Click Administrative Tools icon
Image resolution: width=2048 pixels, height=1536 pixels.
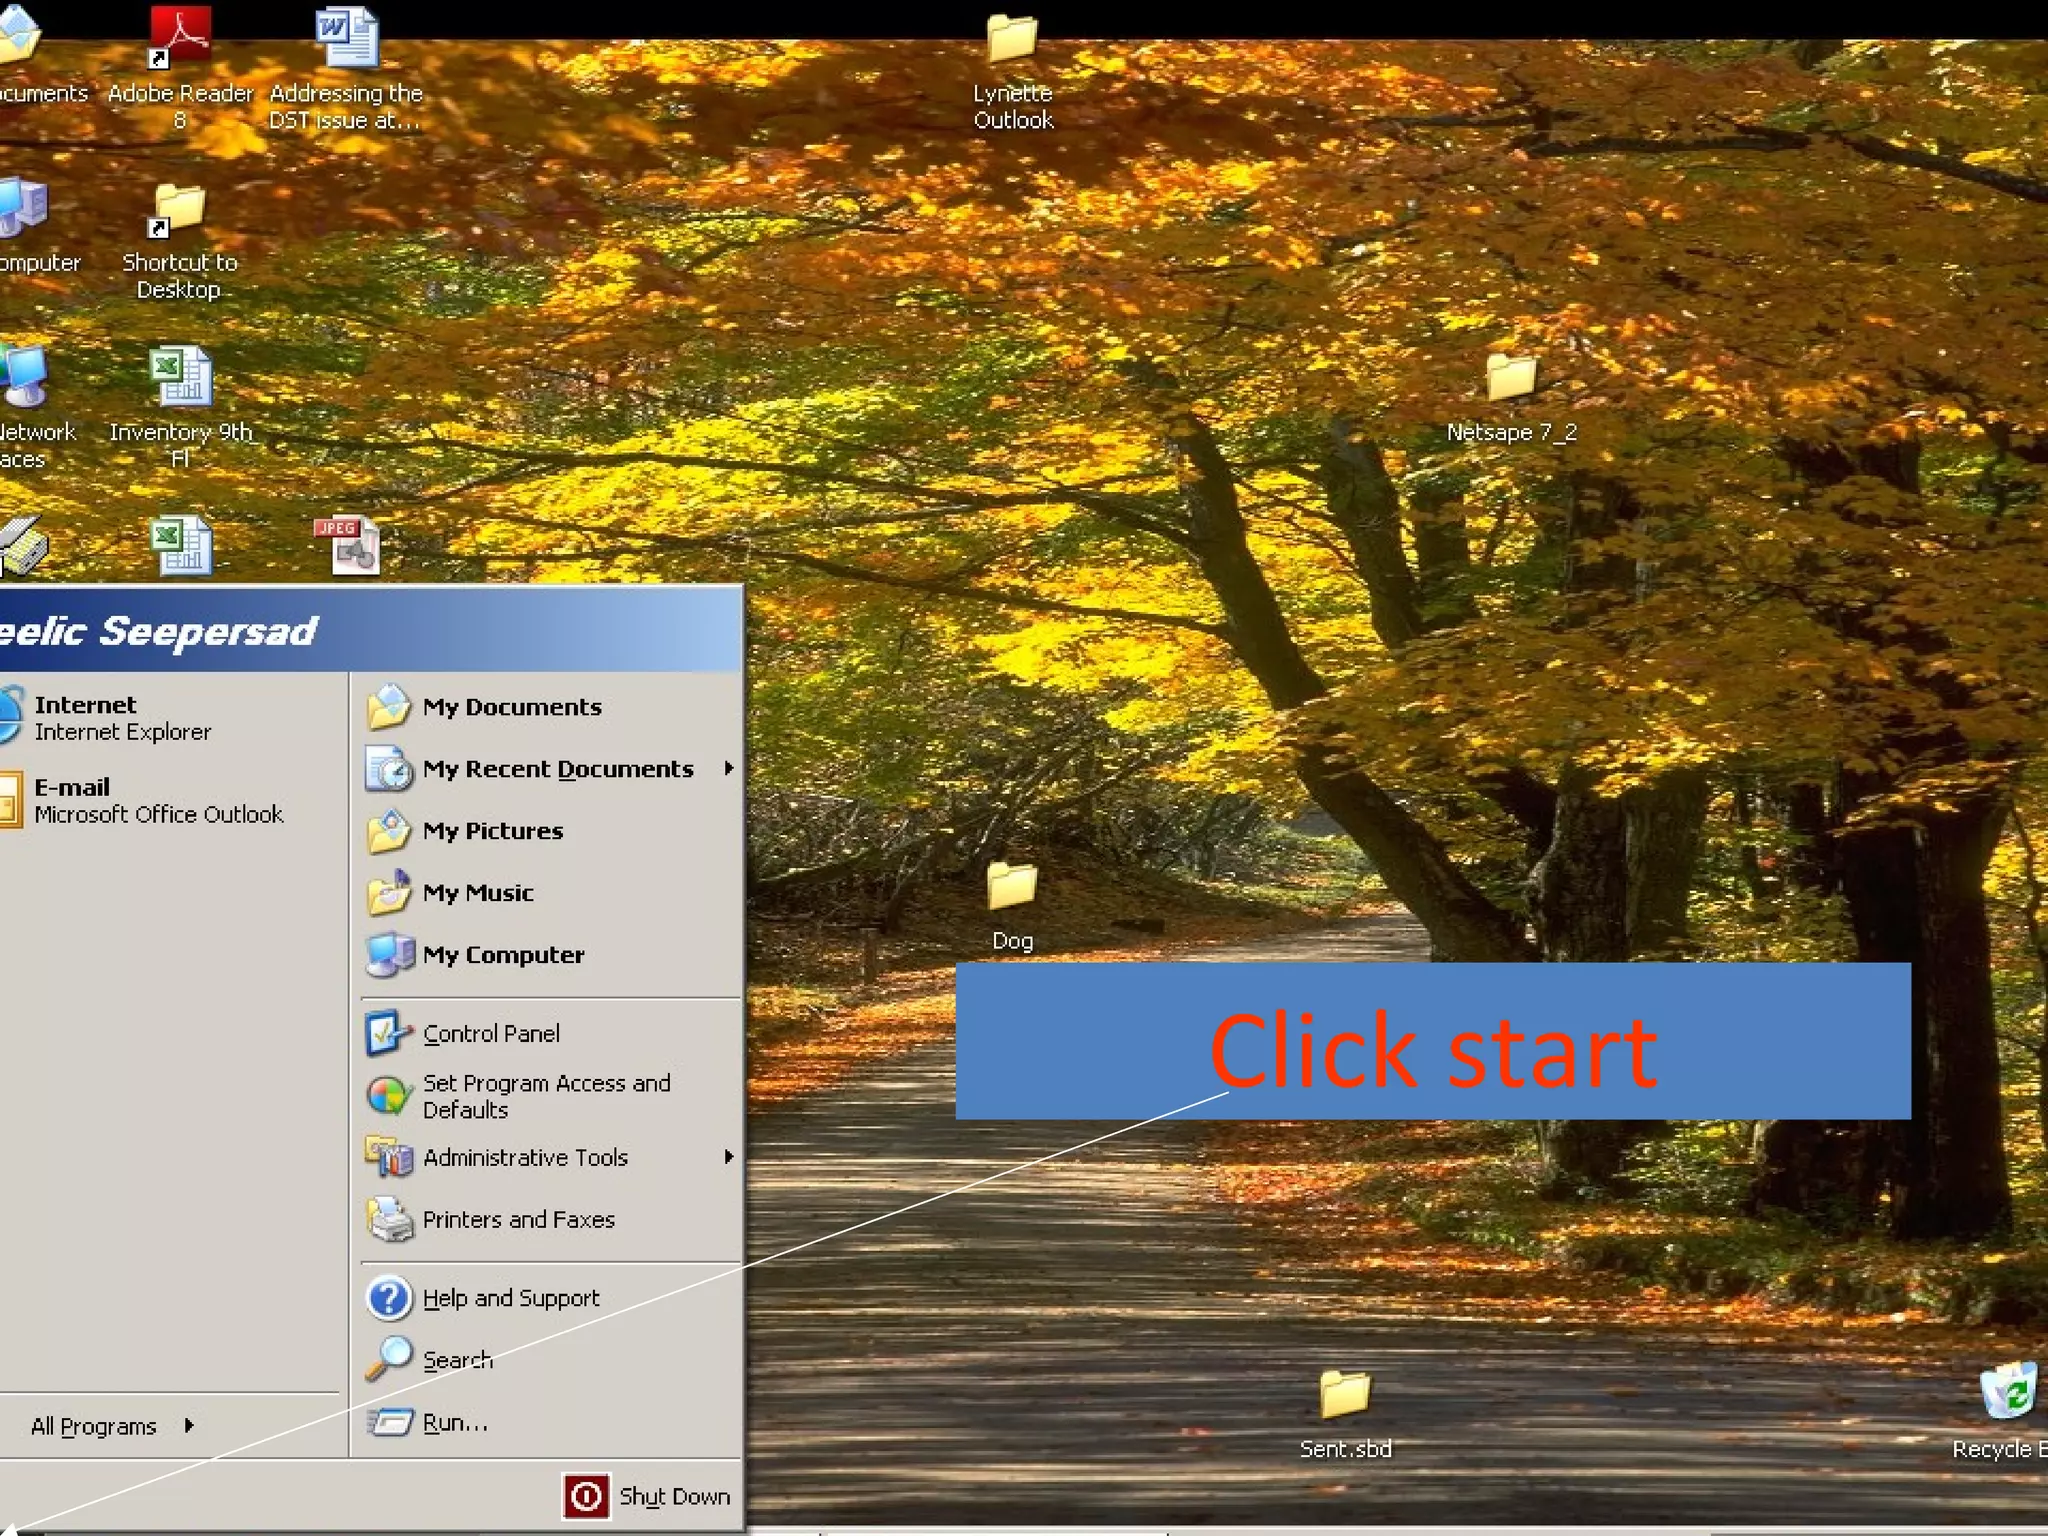(388, 1157)
